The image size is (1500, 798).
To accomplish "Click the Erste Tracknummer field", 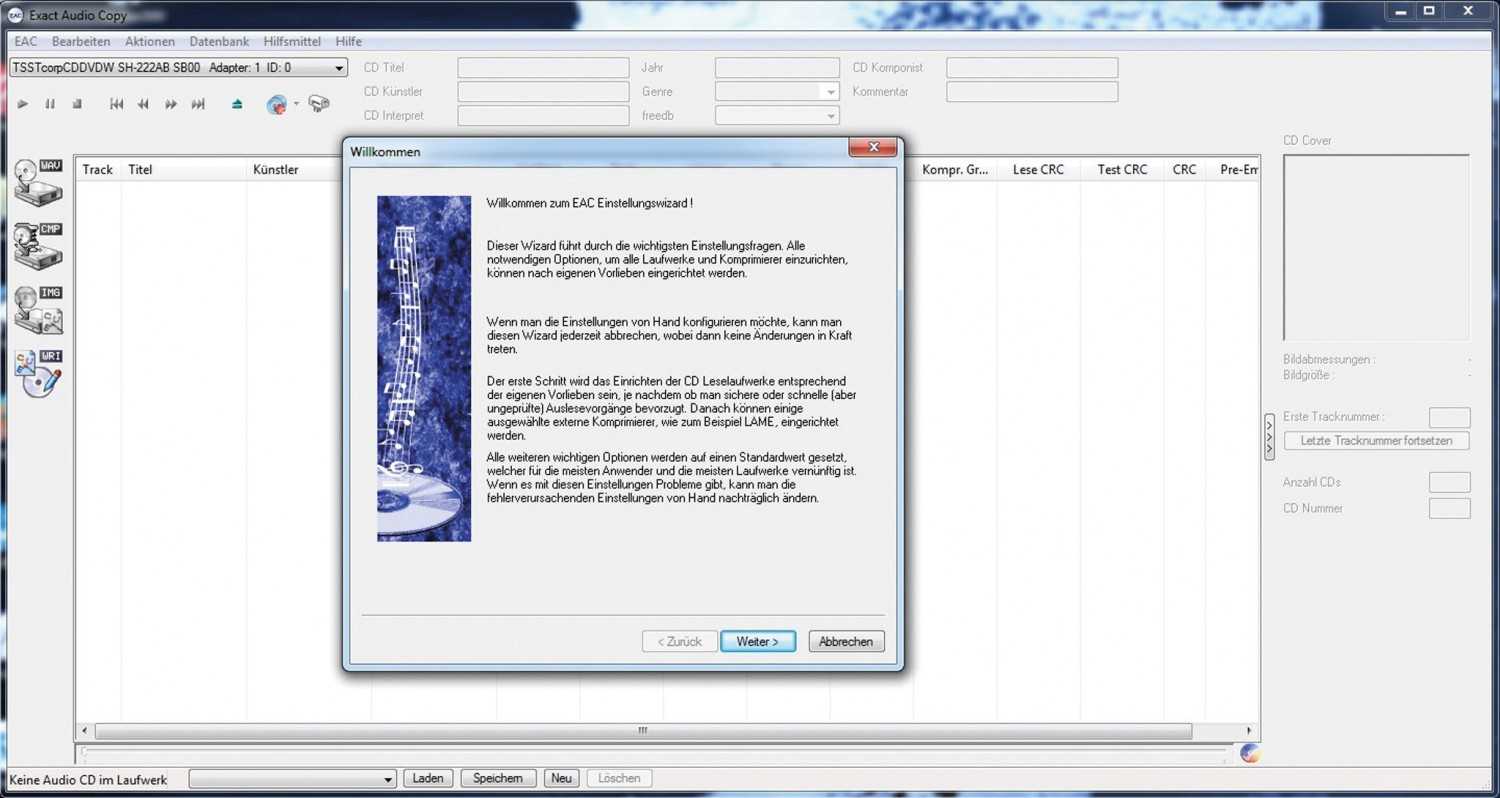I will pos(1450,418).
